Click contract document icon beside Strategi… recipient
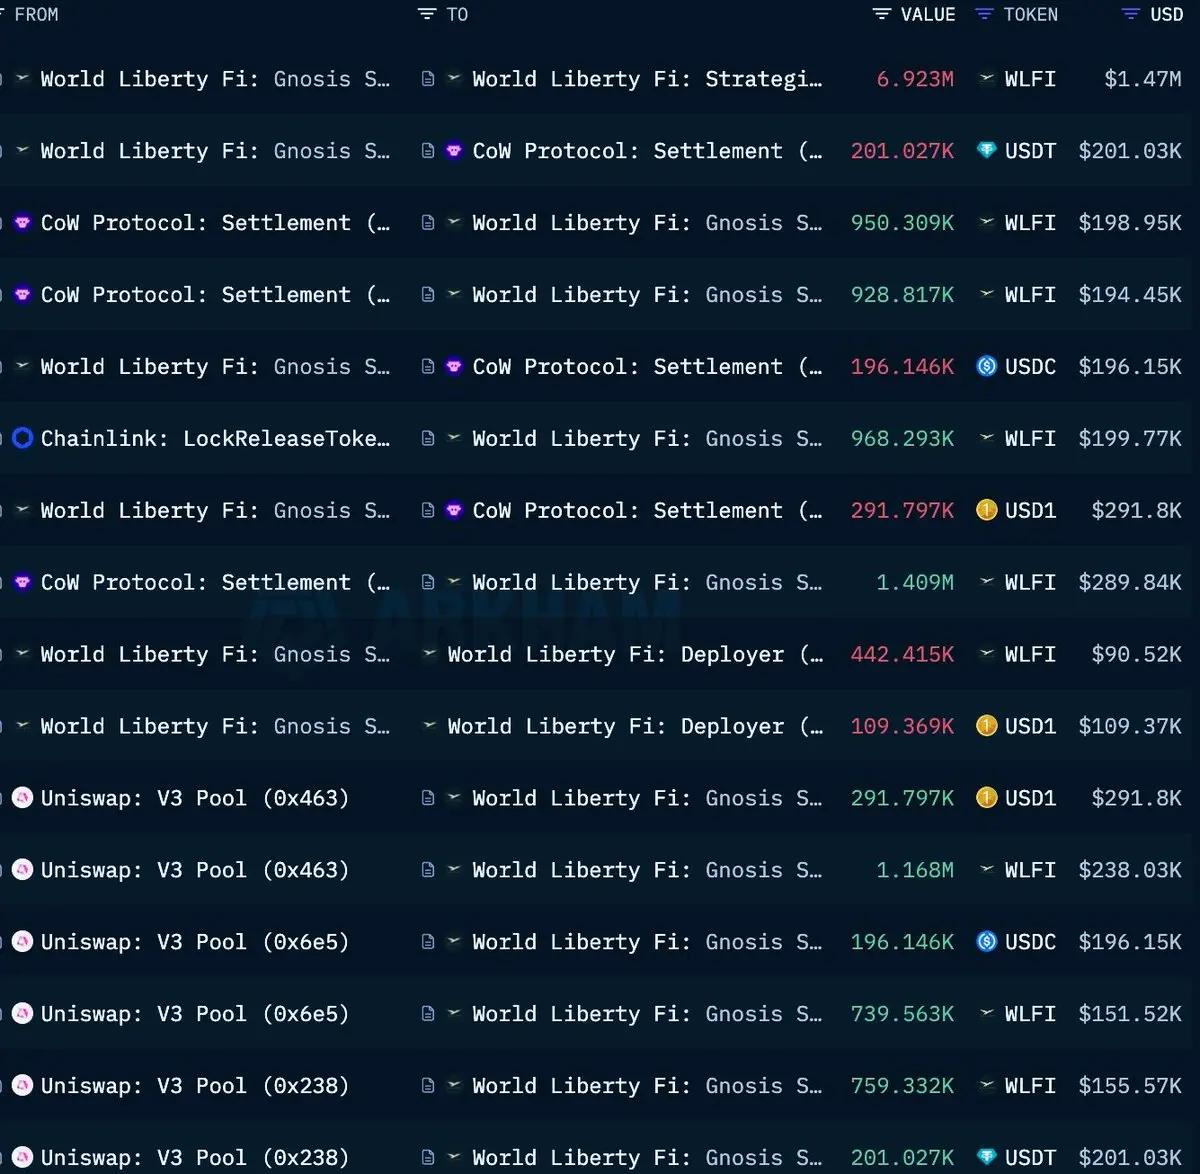 pos(428,78)
